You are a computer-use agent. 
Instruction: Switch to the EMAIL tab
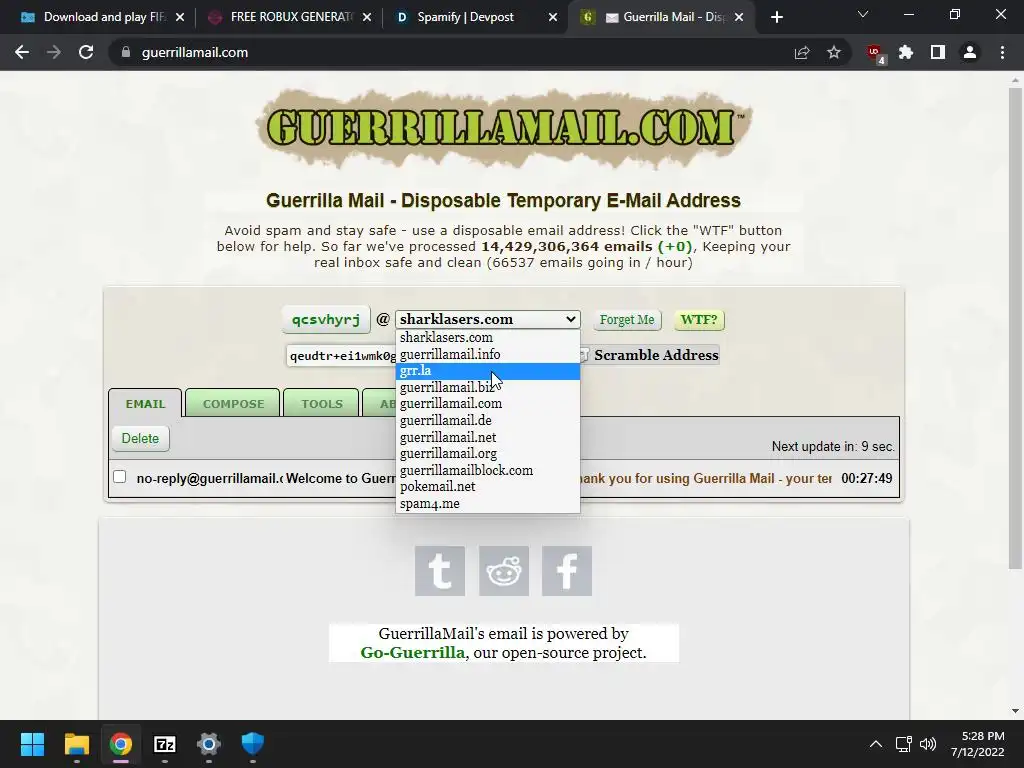pos(146,404)
